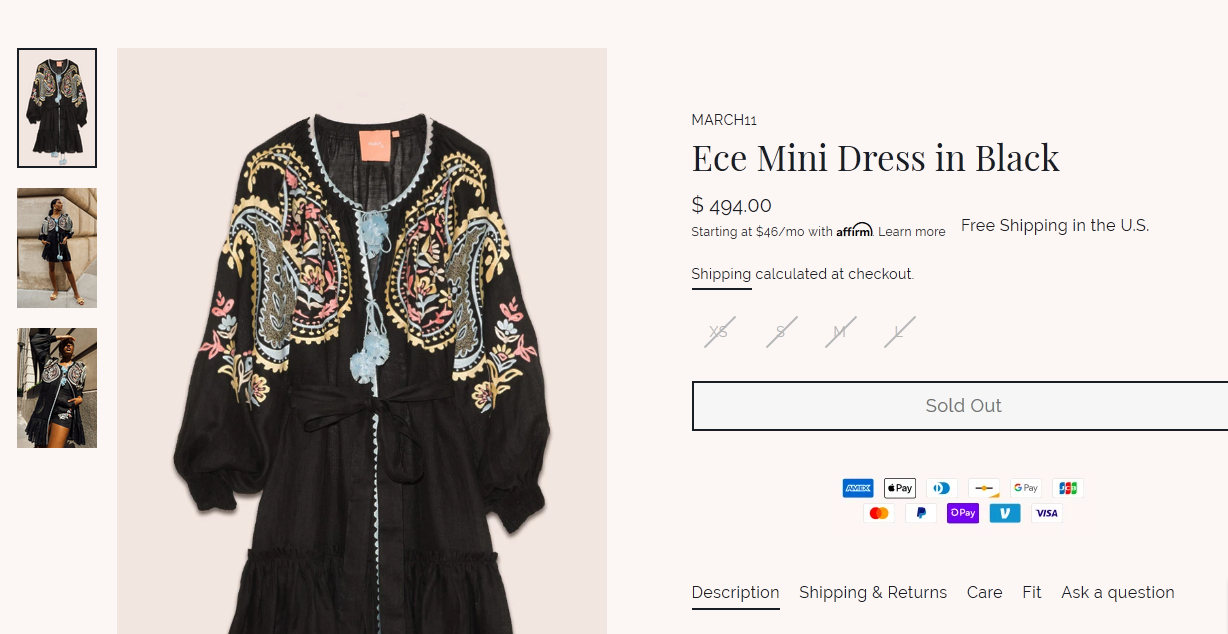Choose size L option

(899, 332)
